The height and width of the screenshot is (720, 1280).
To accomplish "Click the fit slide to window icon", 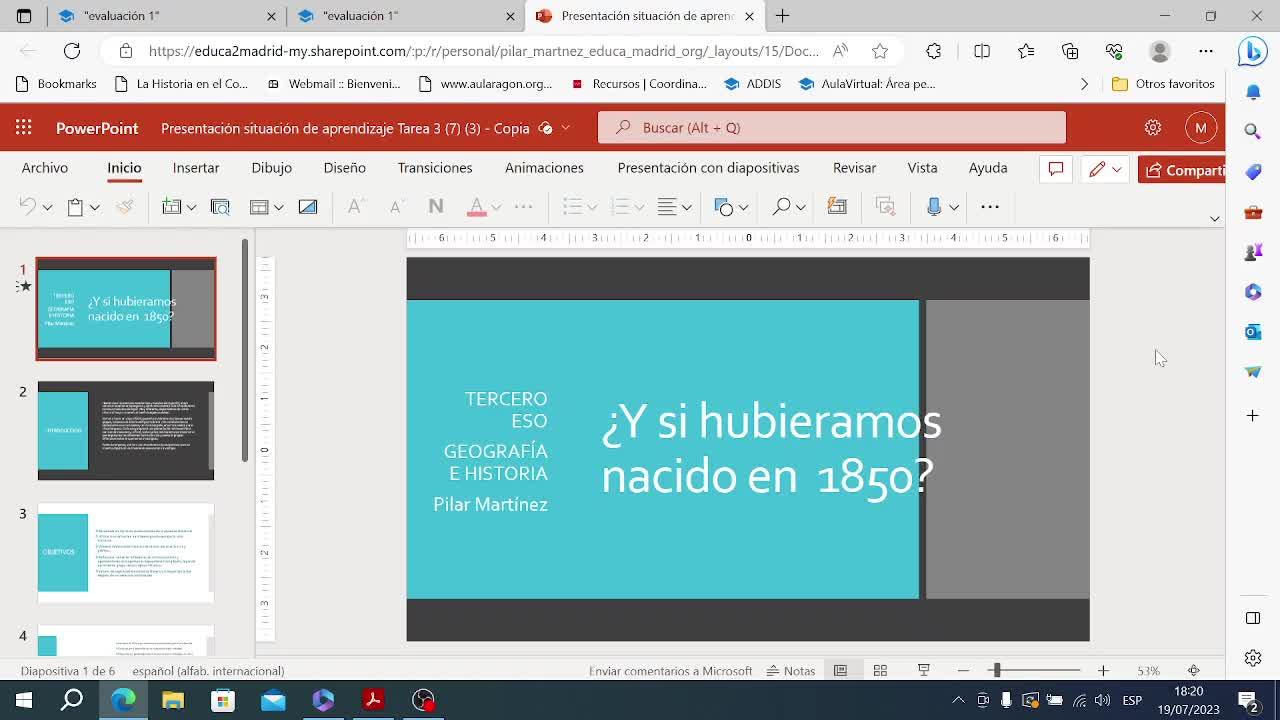I will click(1193, 671).
